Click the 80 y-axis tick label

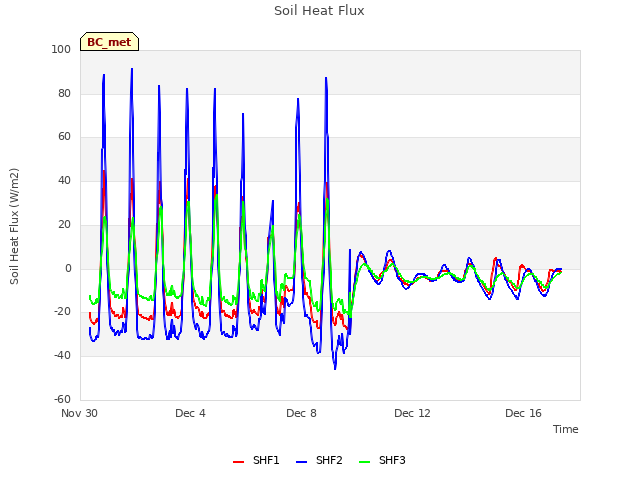point(64,93)
